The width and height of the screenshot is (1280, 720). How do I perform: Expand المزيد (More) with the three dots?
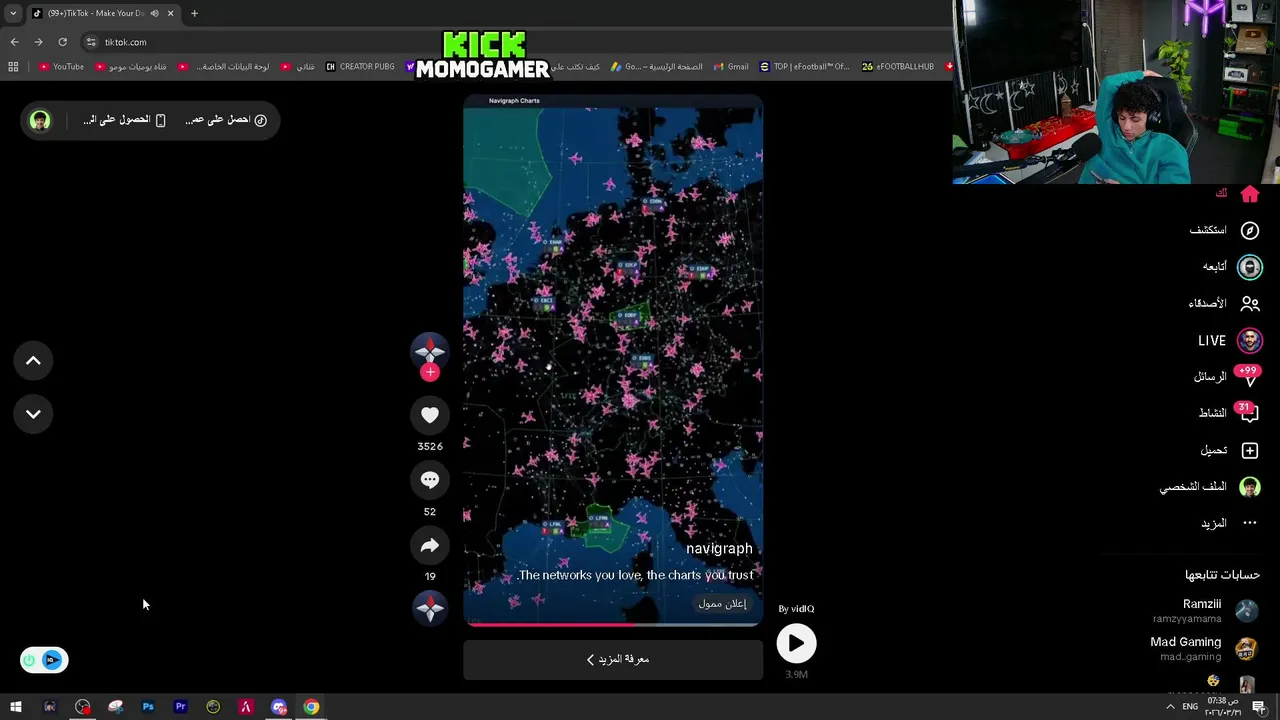[1229, 523]
